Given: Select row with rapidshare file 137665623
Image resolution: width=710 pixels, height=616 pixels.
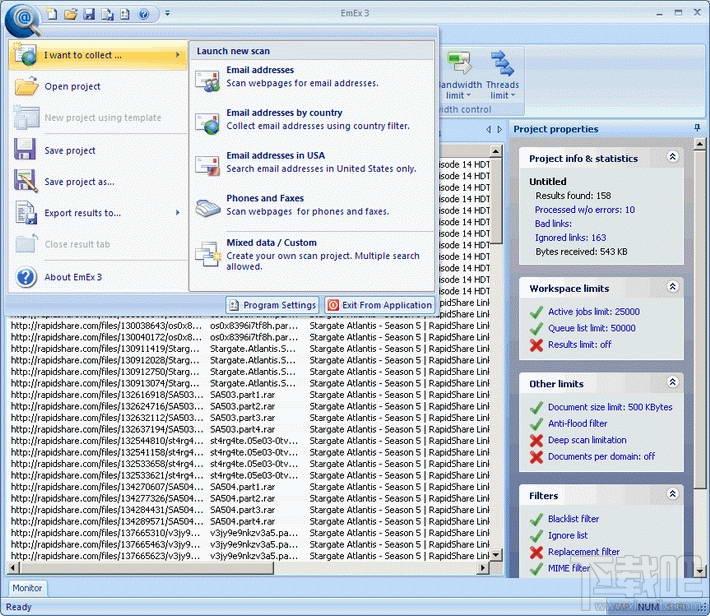Looking at the screenshot, I should 250,556.
